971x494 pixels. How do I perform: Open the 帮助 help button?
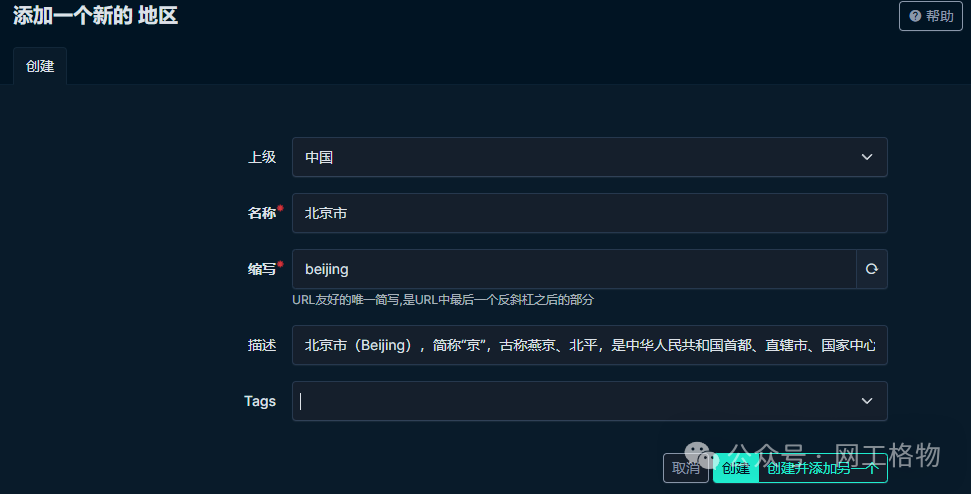tap(931, 16)
